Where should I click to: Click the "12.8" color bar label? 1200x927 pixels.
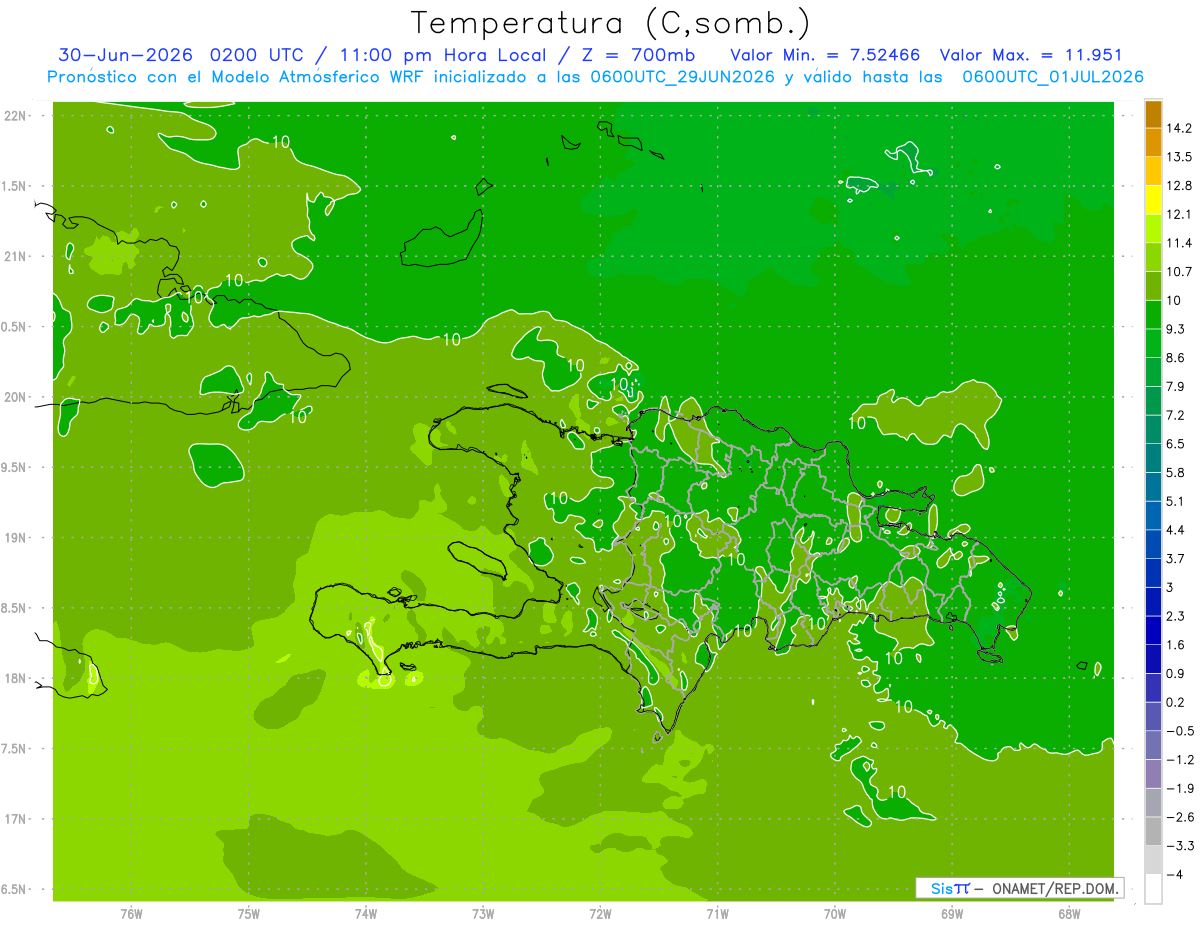pos(1181,186)
